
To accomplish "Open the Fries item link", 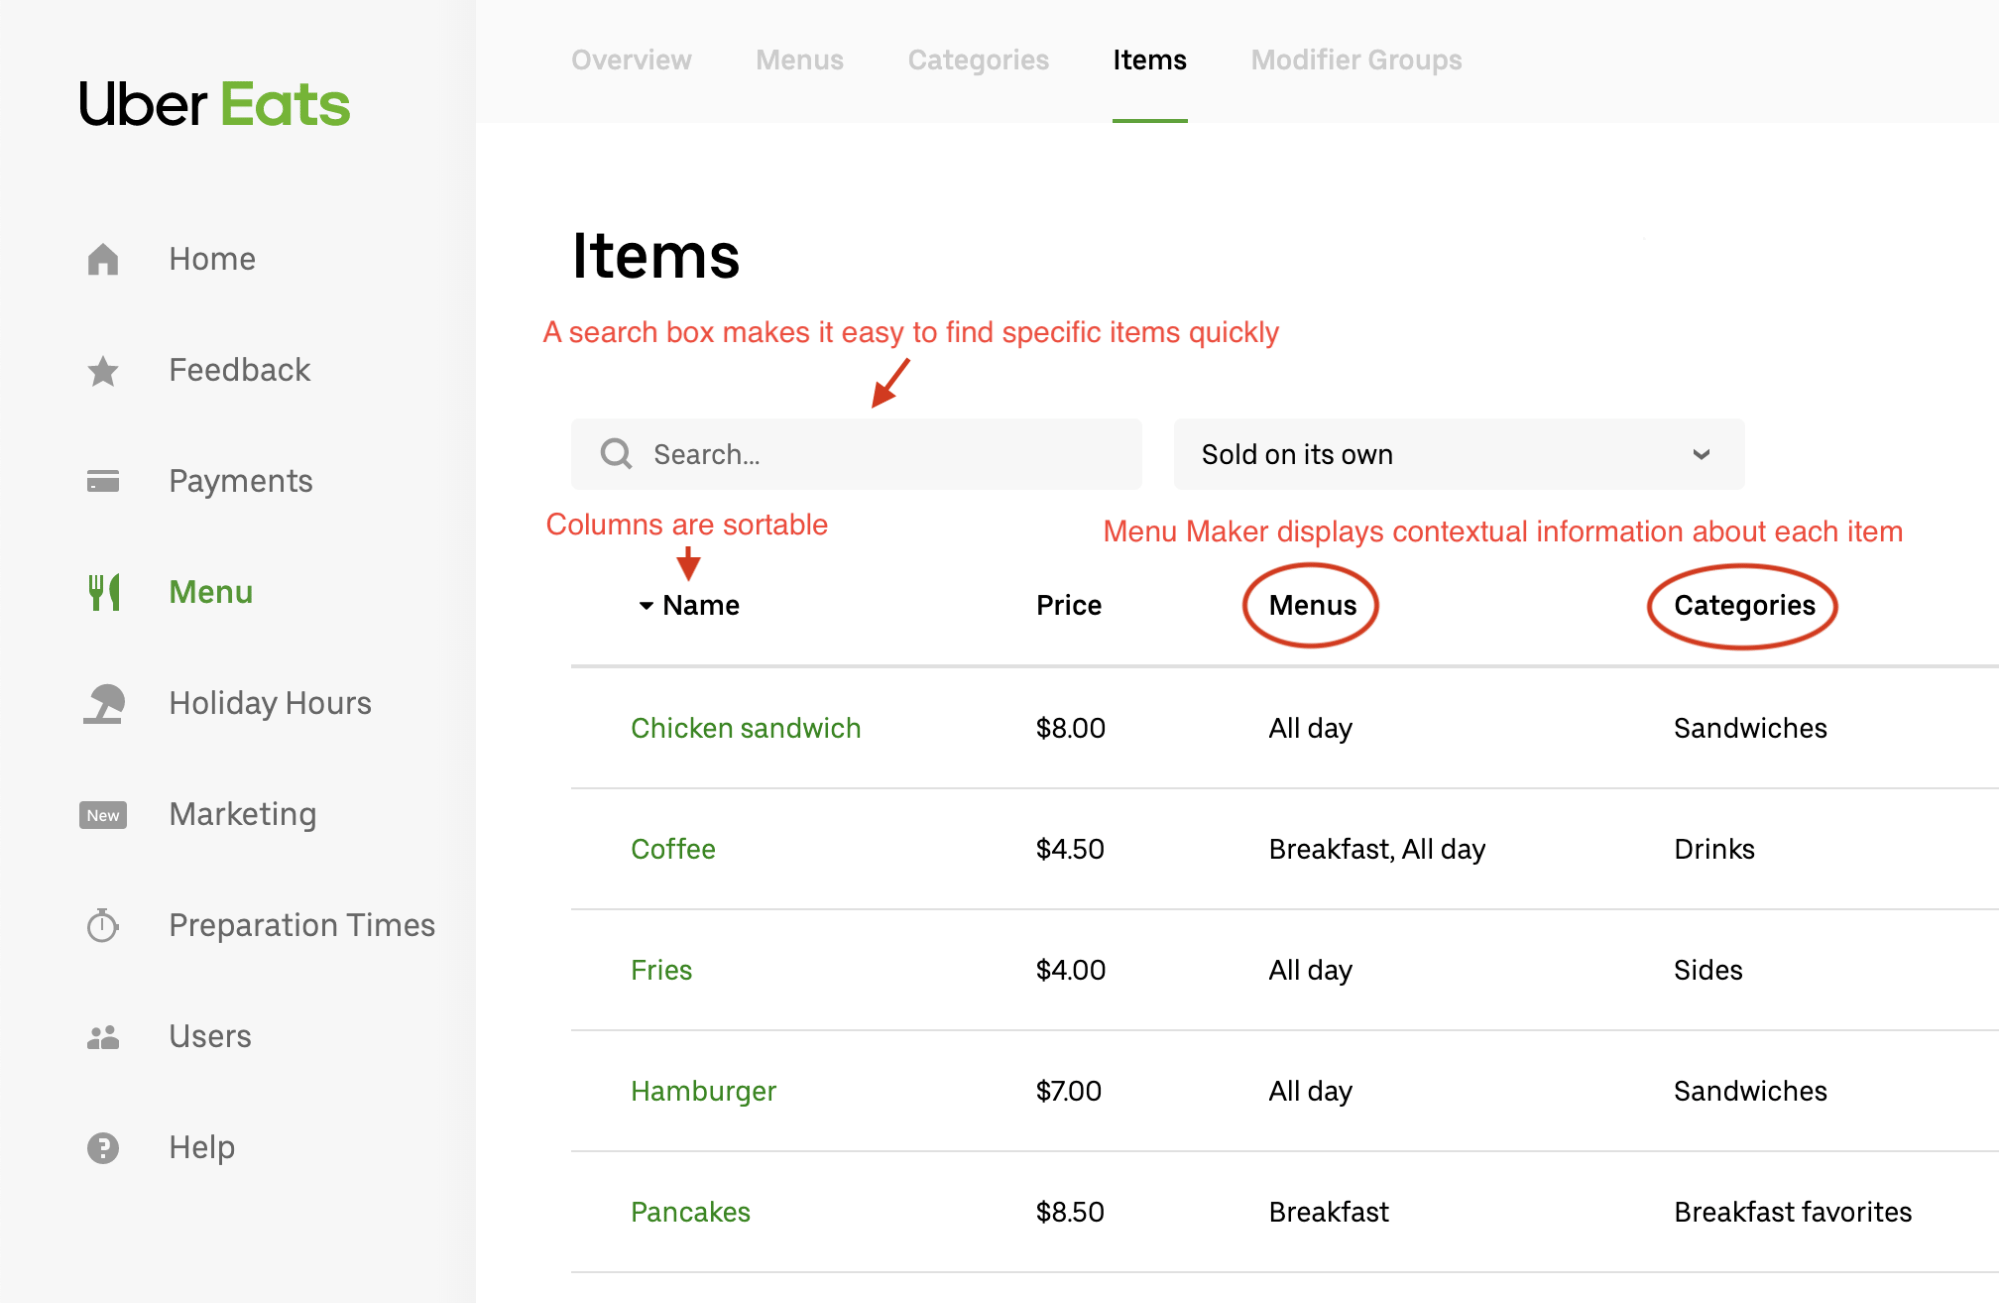I will click(x=661, y=970).
